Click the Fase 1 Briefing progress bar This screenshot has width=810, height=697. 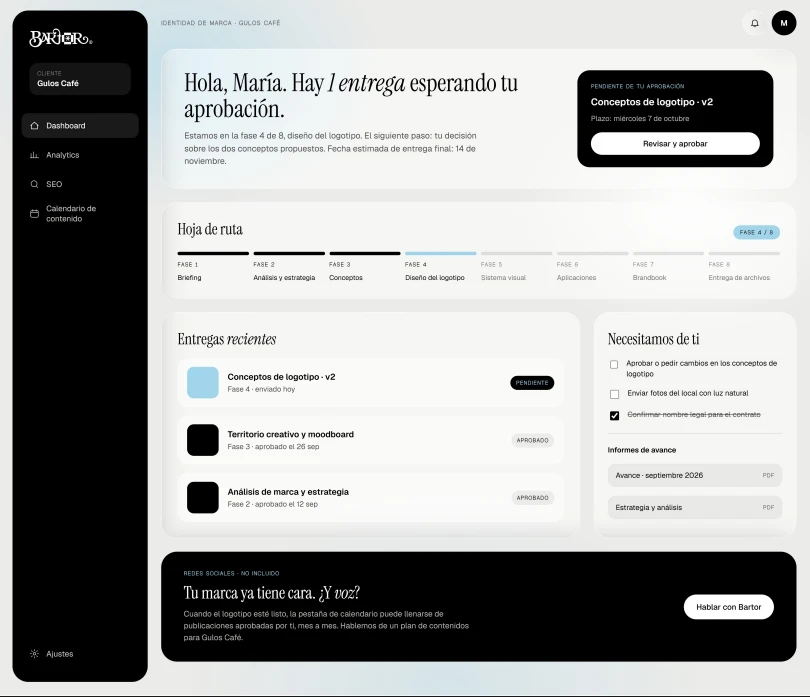[213, 253]
